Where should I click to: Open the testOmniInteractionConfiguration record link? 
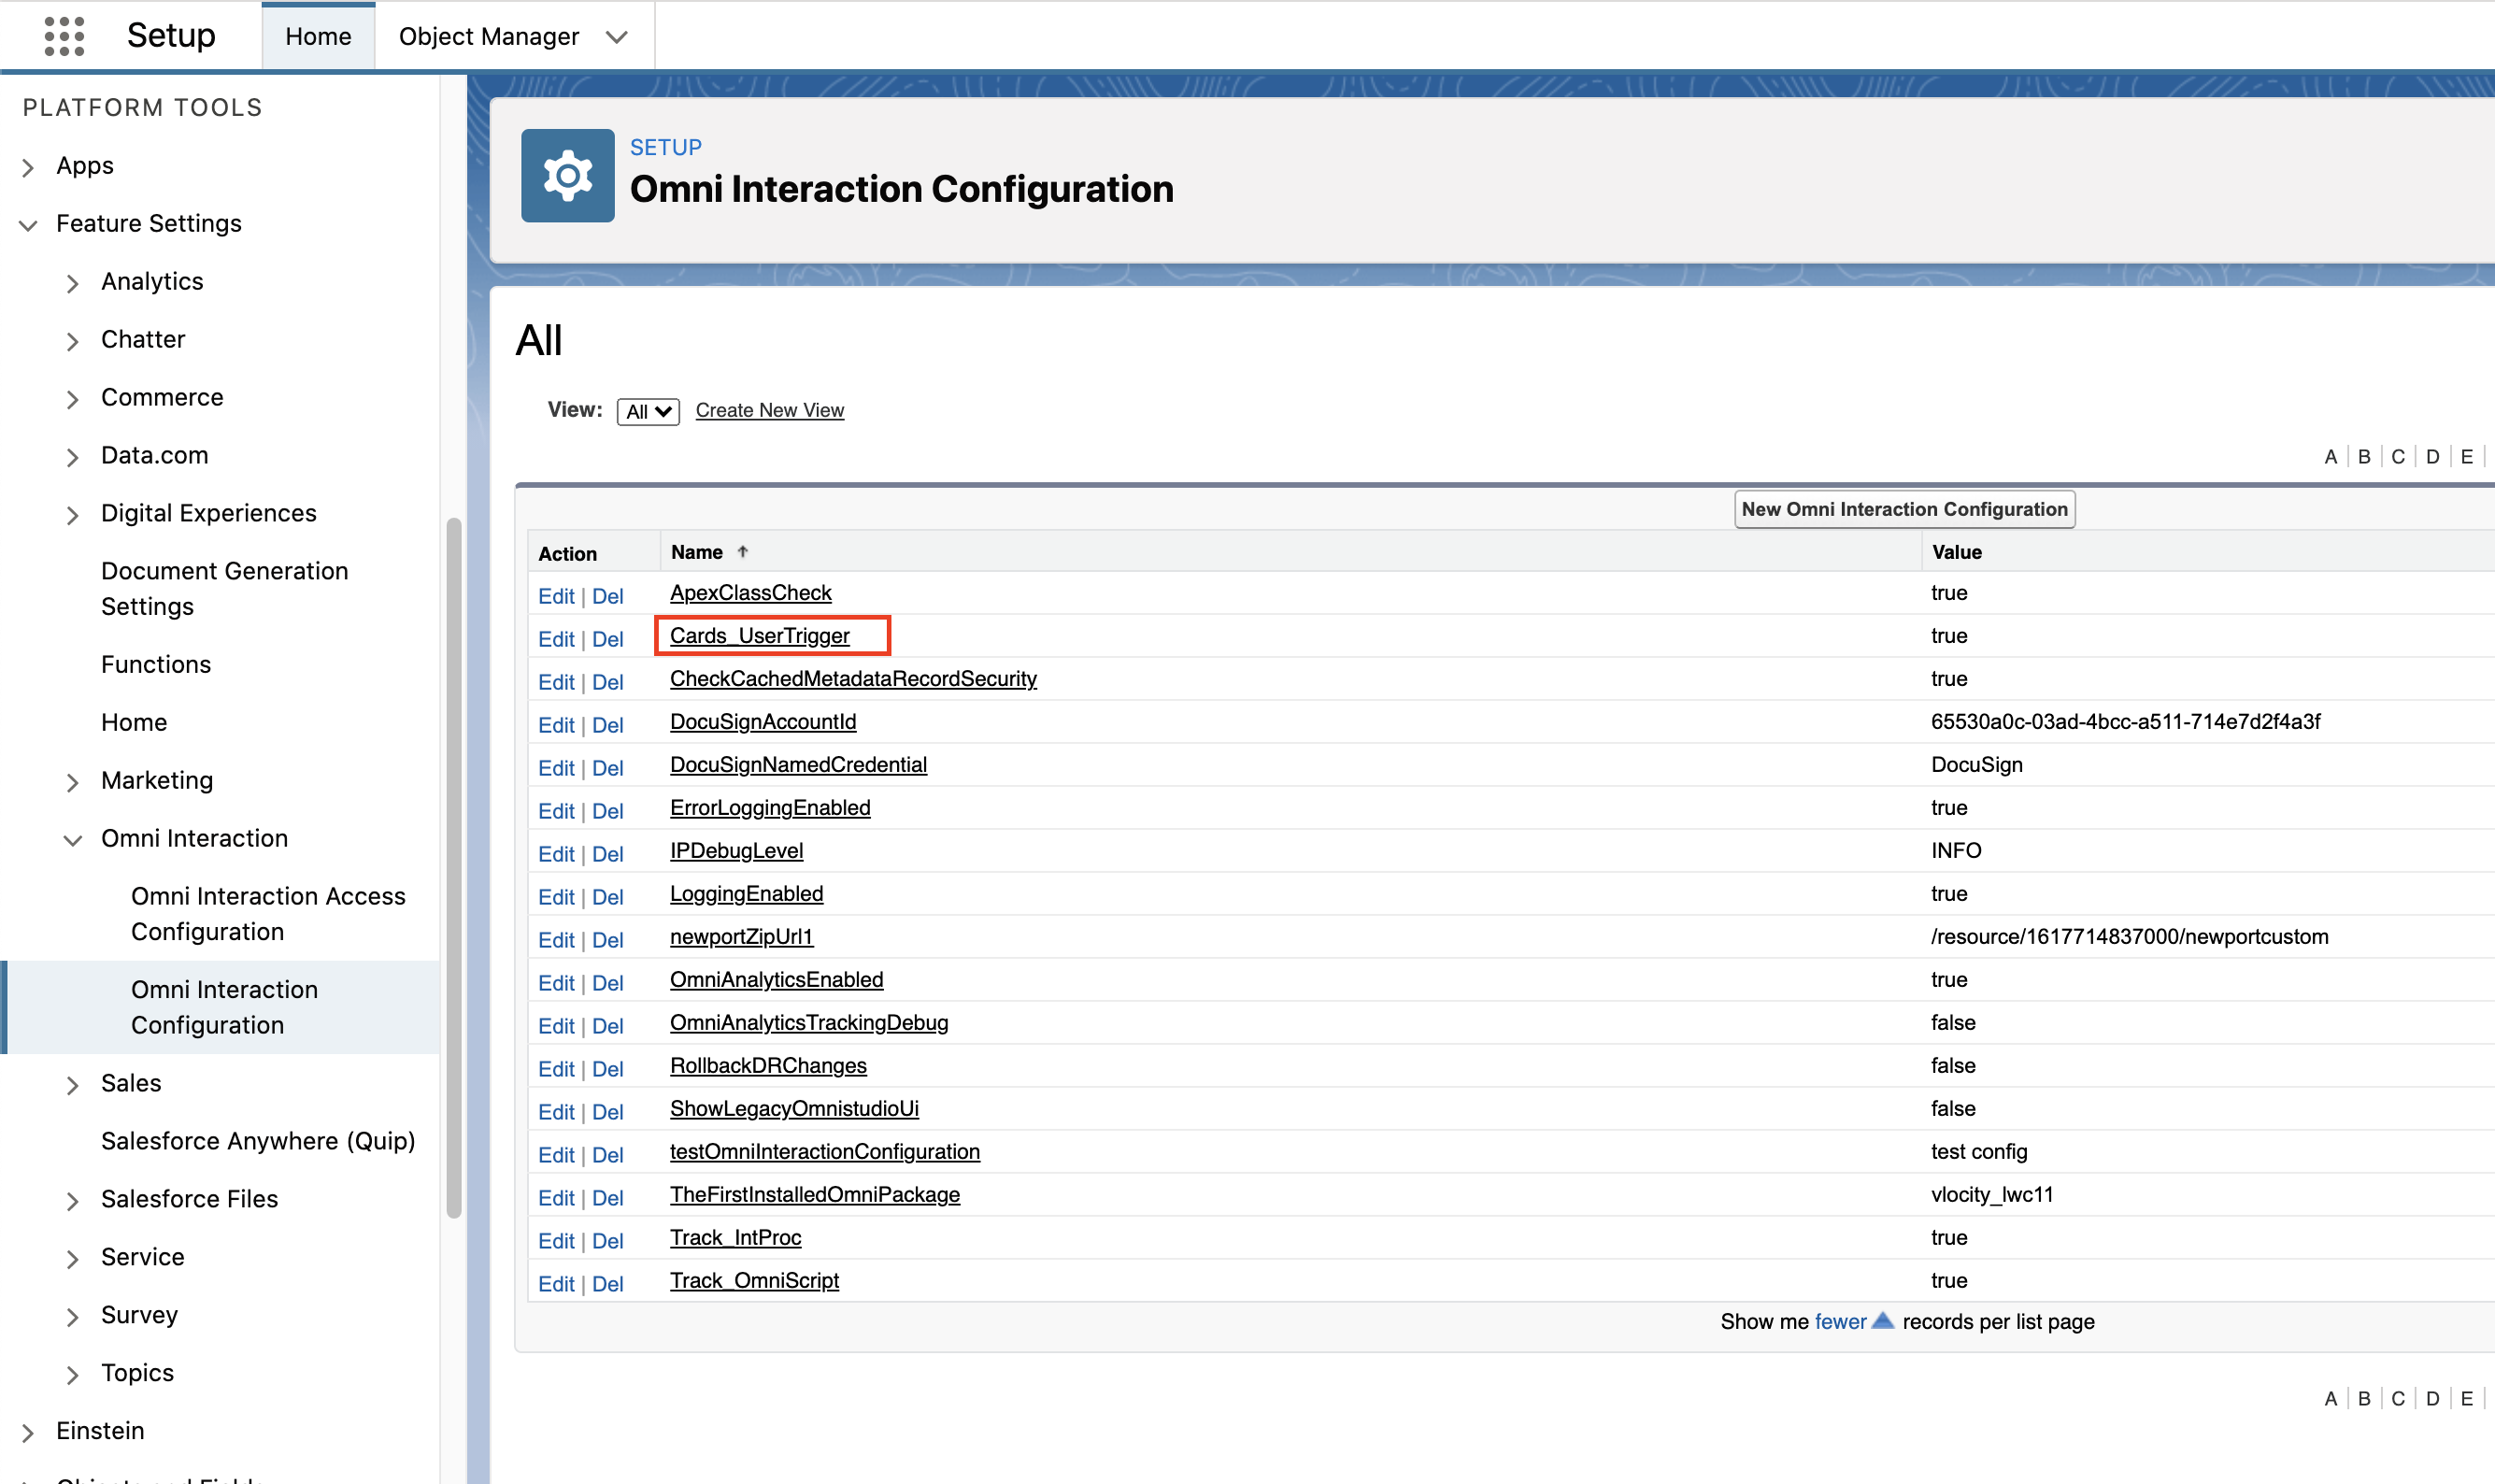click(x=825, y=1152)
